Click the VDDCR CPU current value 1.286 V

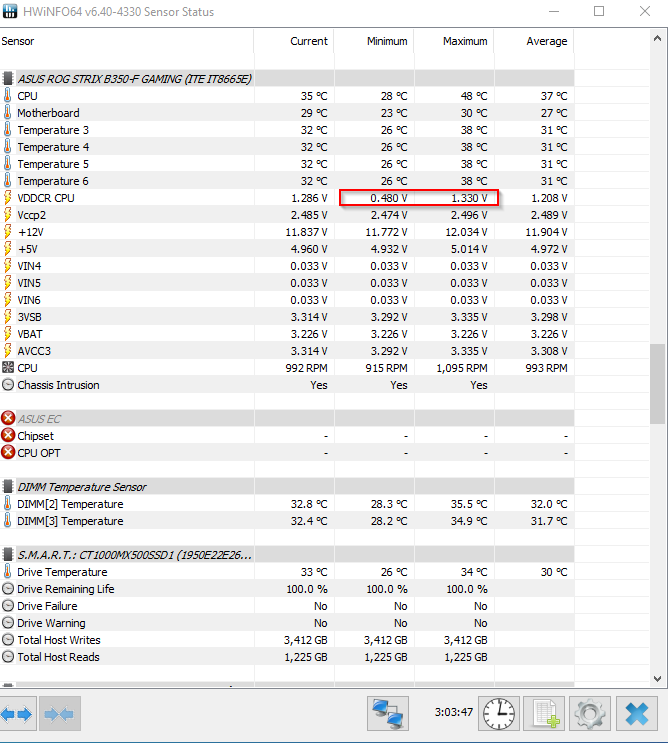309,198
